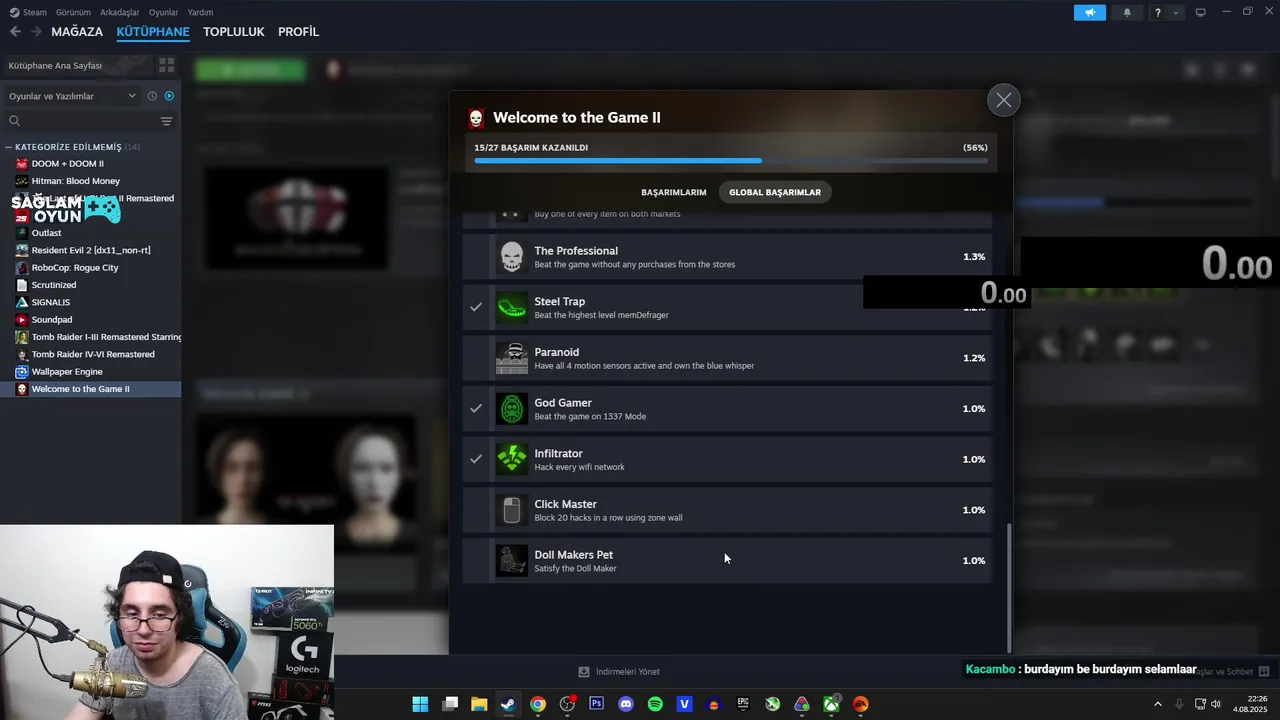Switch to the TOPLULUK tab
Image resolution: width=1280 pixels, height=720 pixels.
233,32
